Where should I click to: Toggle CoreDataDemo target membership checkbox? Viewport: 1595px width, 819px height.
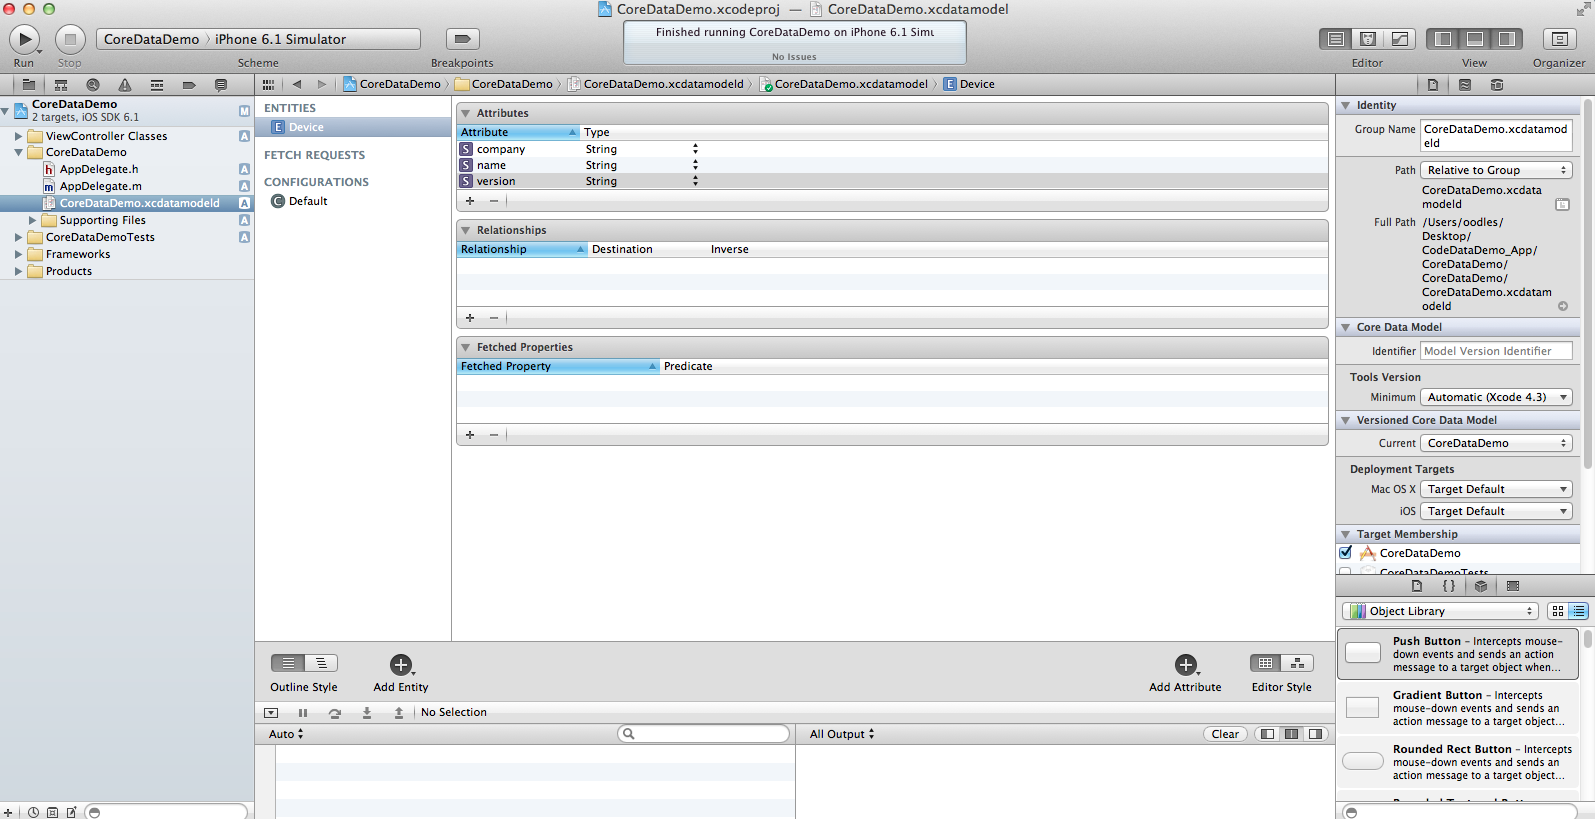point(1346,553)
